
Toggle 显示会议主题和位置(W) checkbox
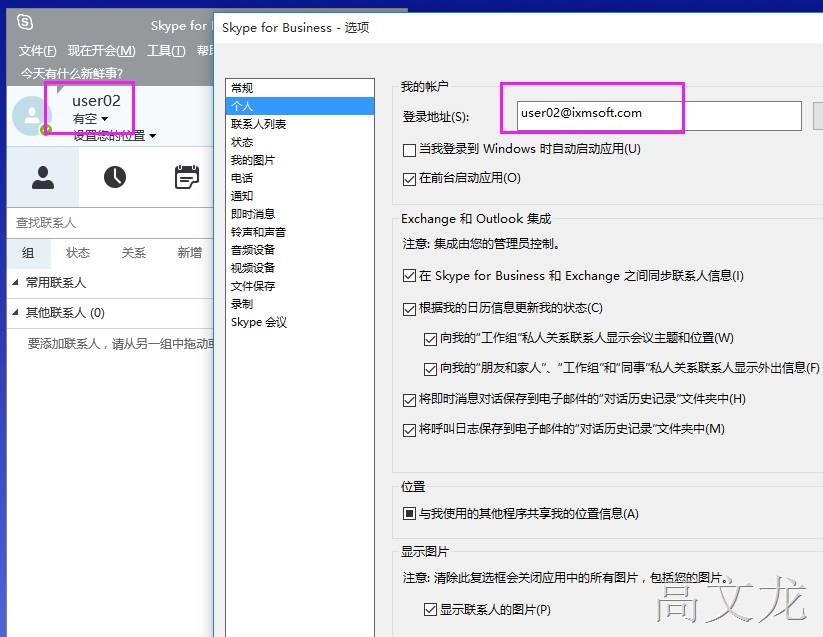point(430,339)
